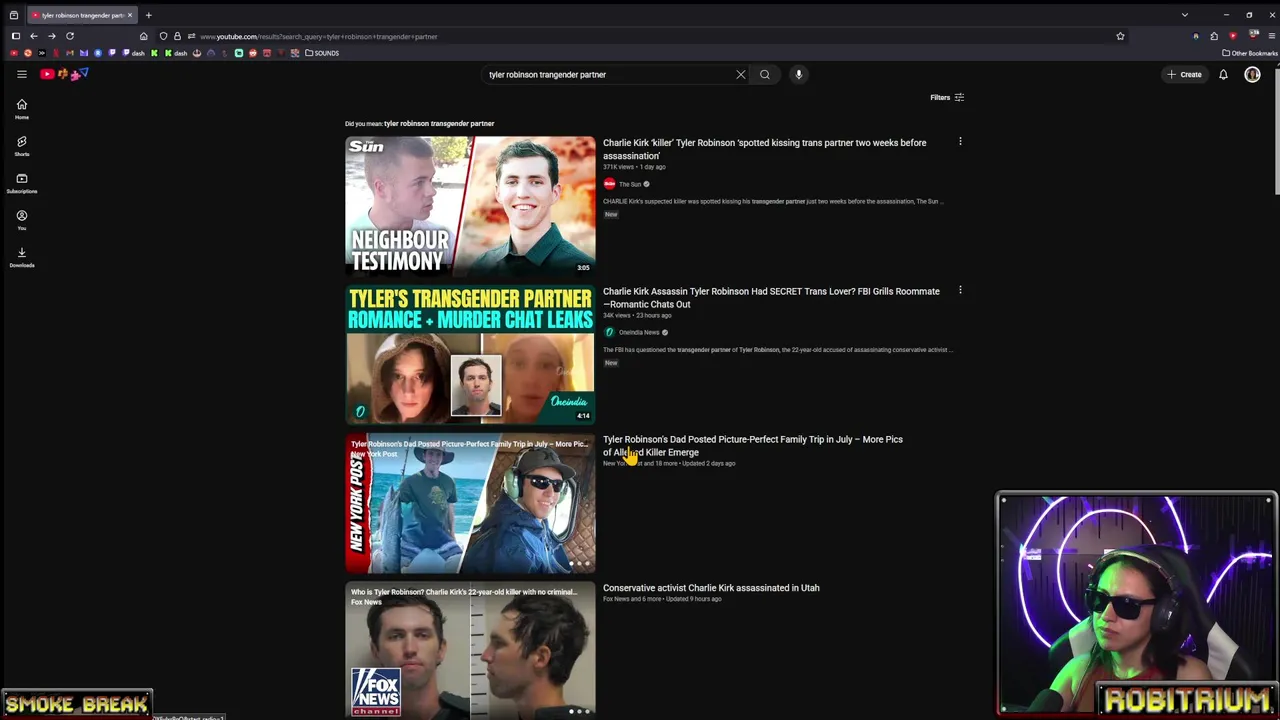
Task: Open 'Conservative activist Charlie Kirk assassinated in Utah' title
Action: coord(711,588)
